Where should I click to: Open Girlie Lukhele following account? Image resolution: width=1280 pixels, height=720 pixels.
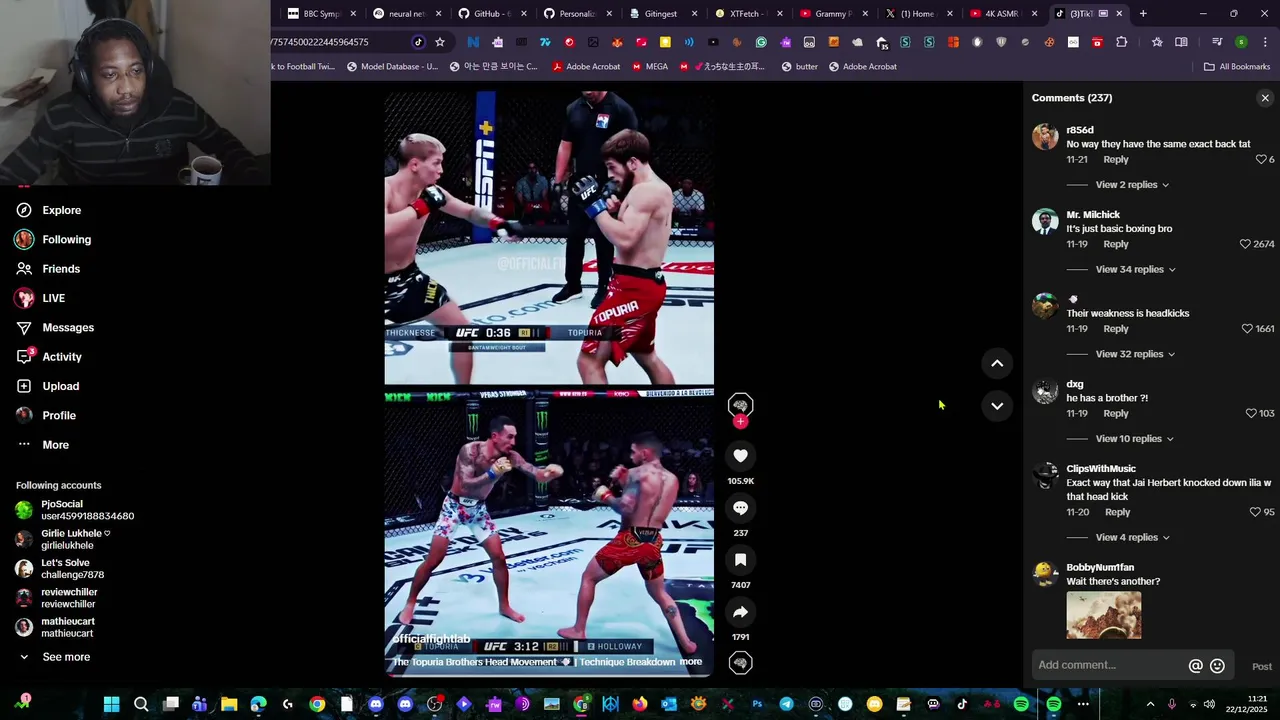click(63, 539)
